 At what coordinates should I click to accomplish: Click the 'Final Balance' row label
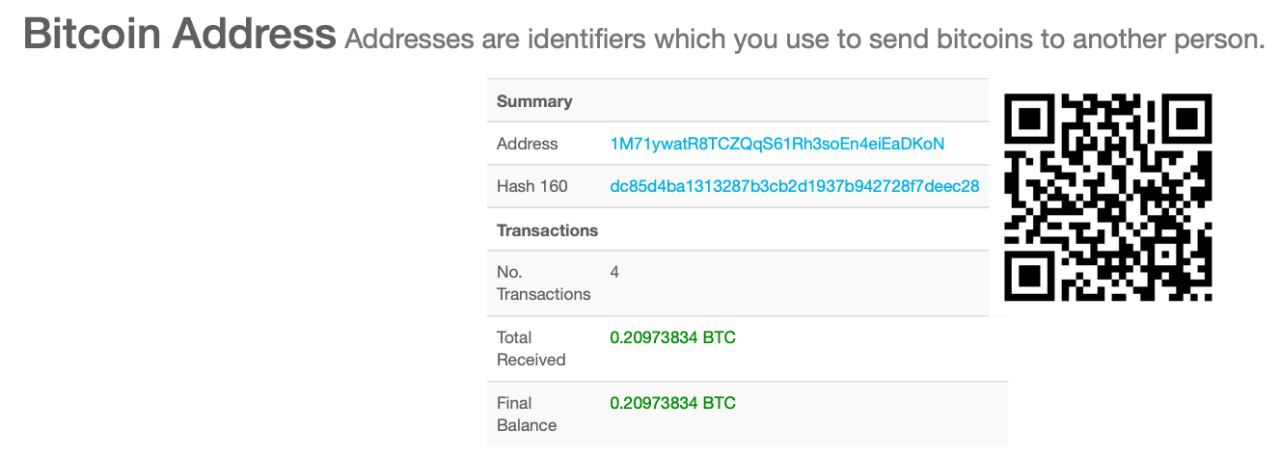[x=526, y=414]
